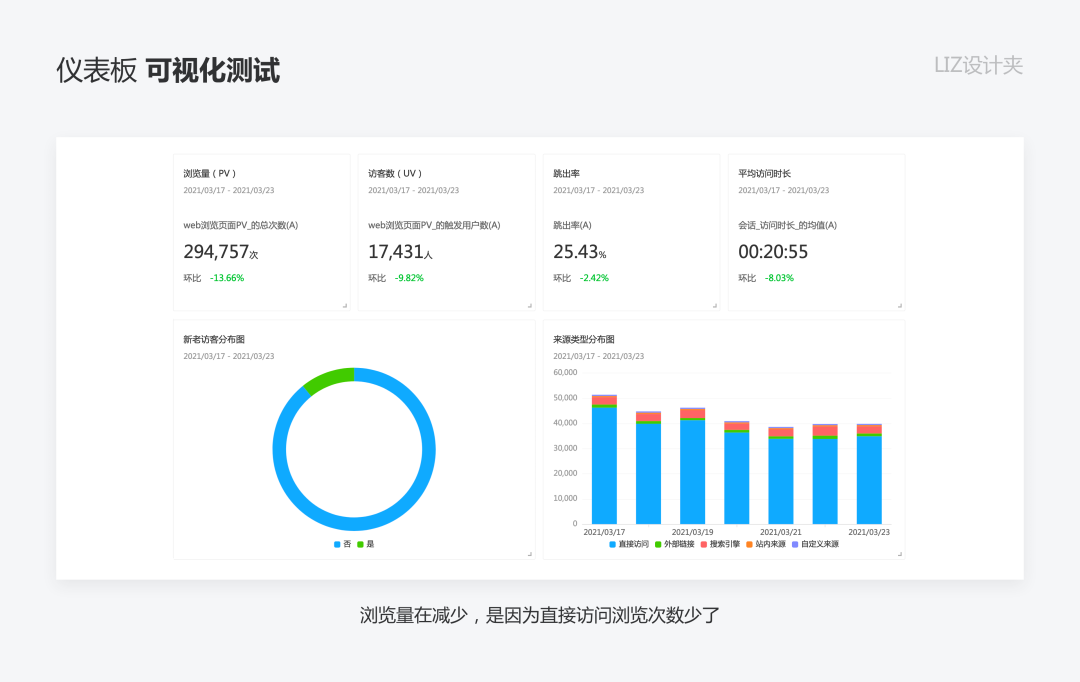Hide the 是 category using the pie chart legend
The height and width of the screenshot is (682, 1080).
coord(370,543)
